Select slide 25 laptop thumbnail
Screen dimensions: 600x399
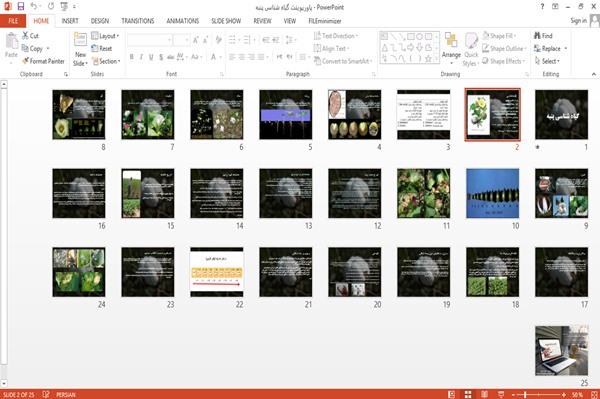(x=561, y=350)
